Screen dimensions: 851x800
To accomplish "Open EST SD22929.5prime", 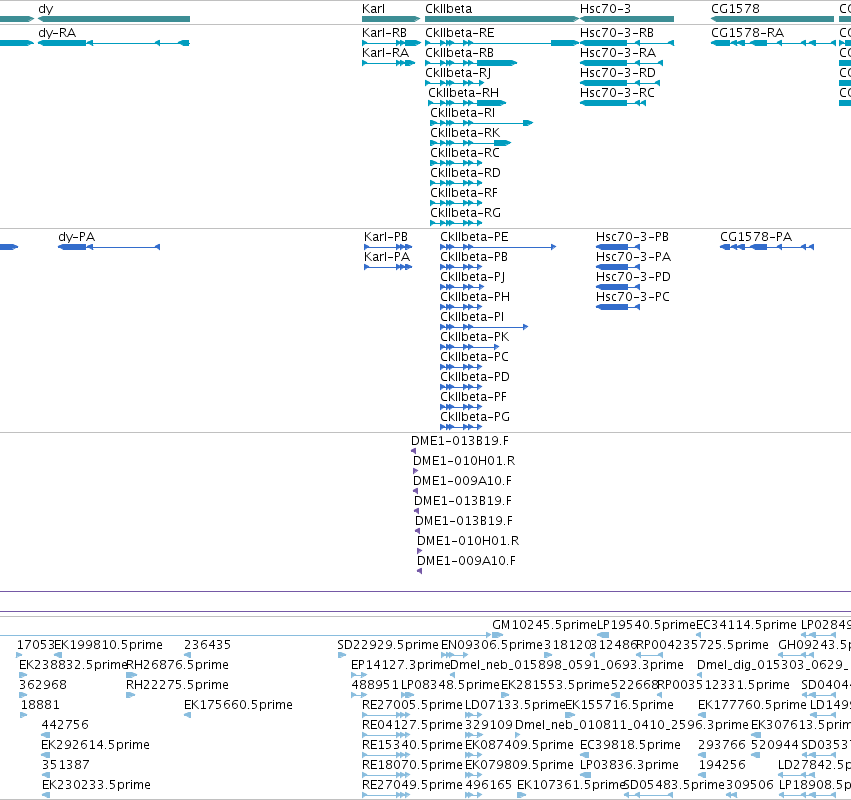I will 388,645.
